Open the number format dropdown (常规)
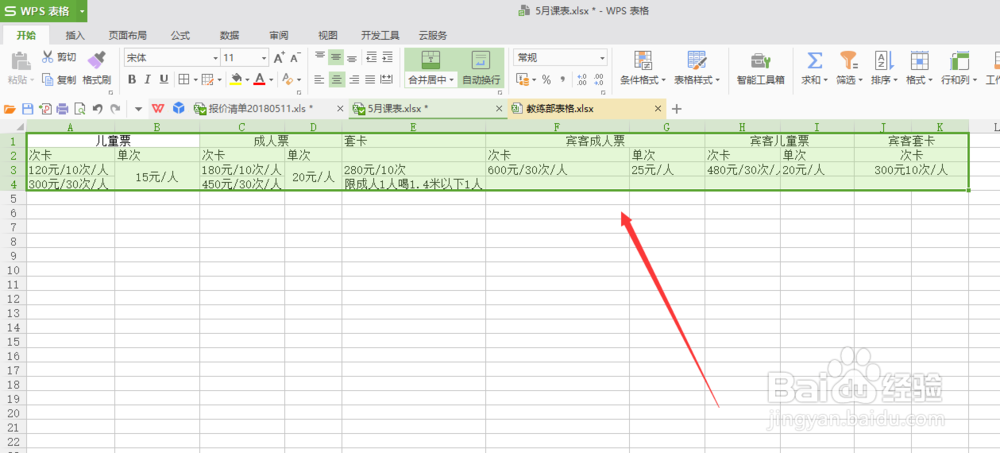The height and width of the screenshot is (453, 1000). 602,58
